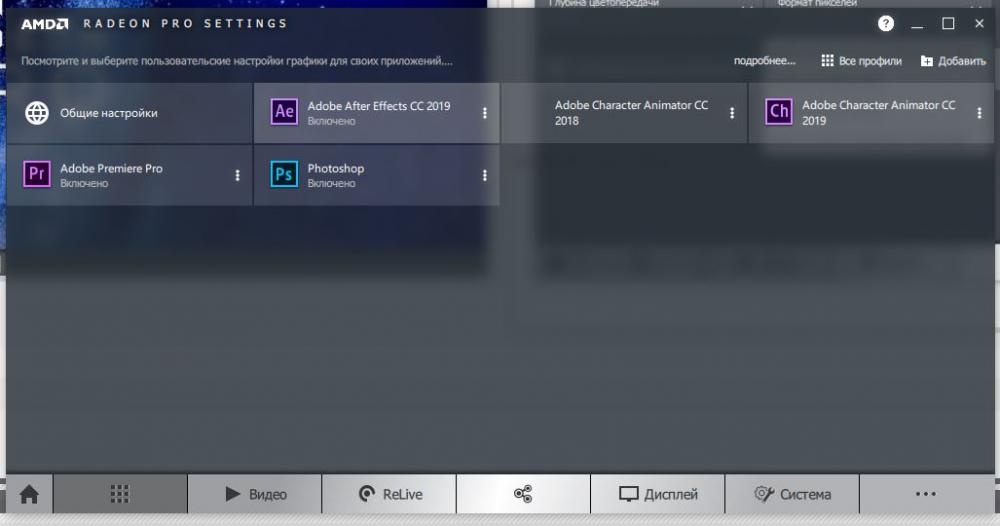Viewport: 1000px width, 526px height.
Task: Open the Система tab
Action: 793,494
